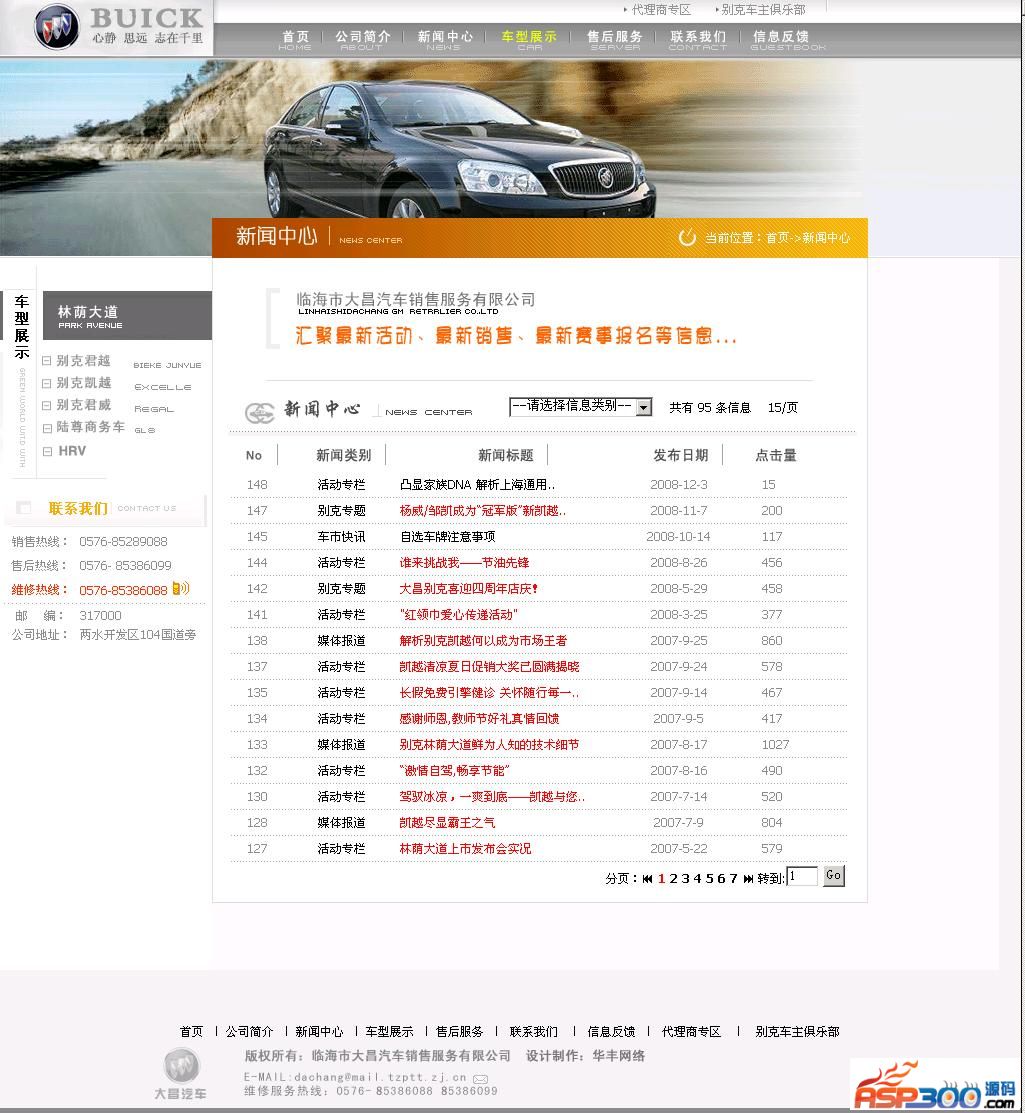Click the footer email address dachang@mail.tzptt.zj.cn
This screenshot has width=1025, height=1113.
[x=380, y=1078]
